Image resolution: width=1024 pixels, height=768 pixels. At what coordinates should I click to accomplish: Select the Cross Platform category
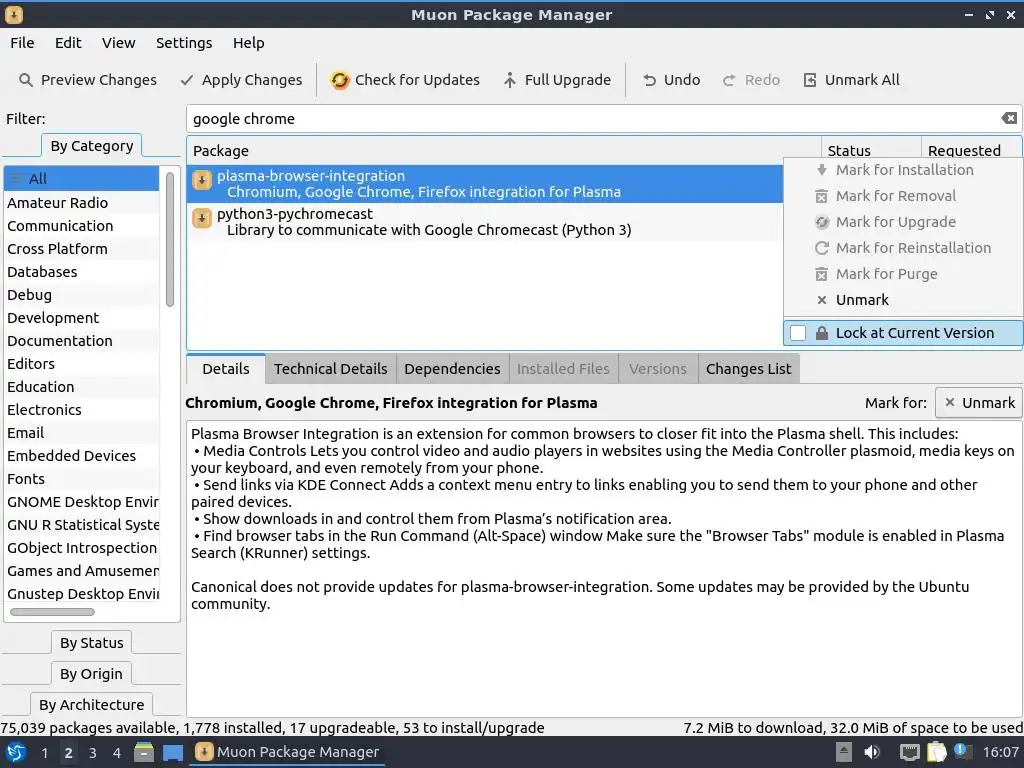pos(81,249)
